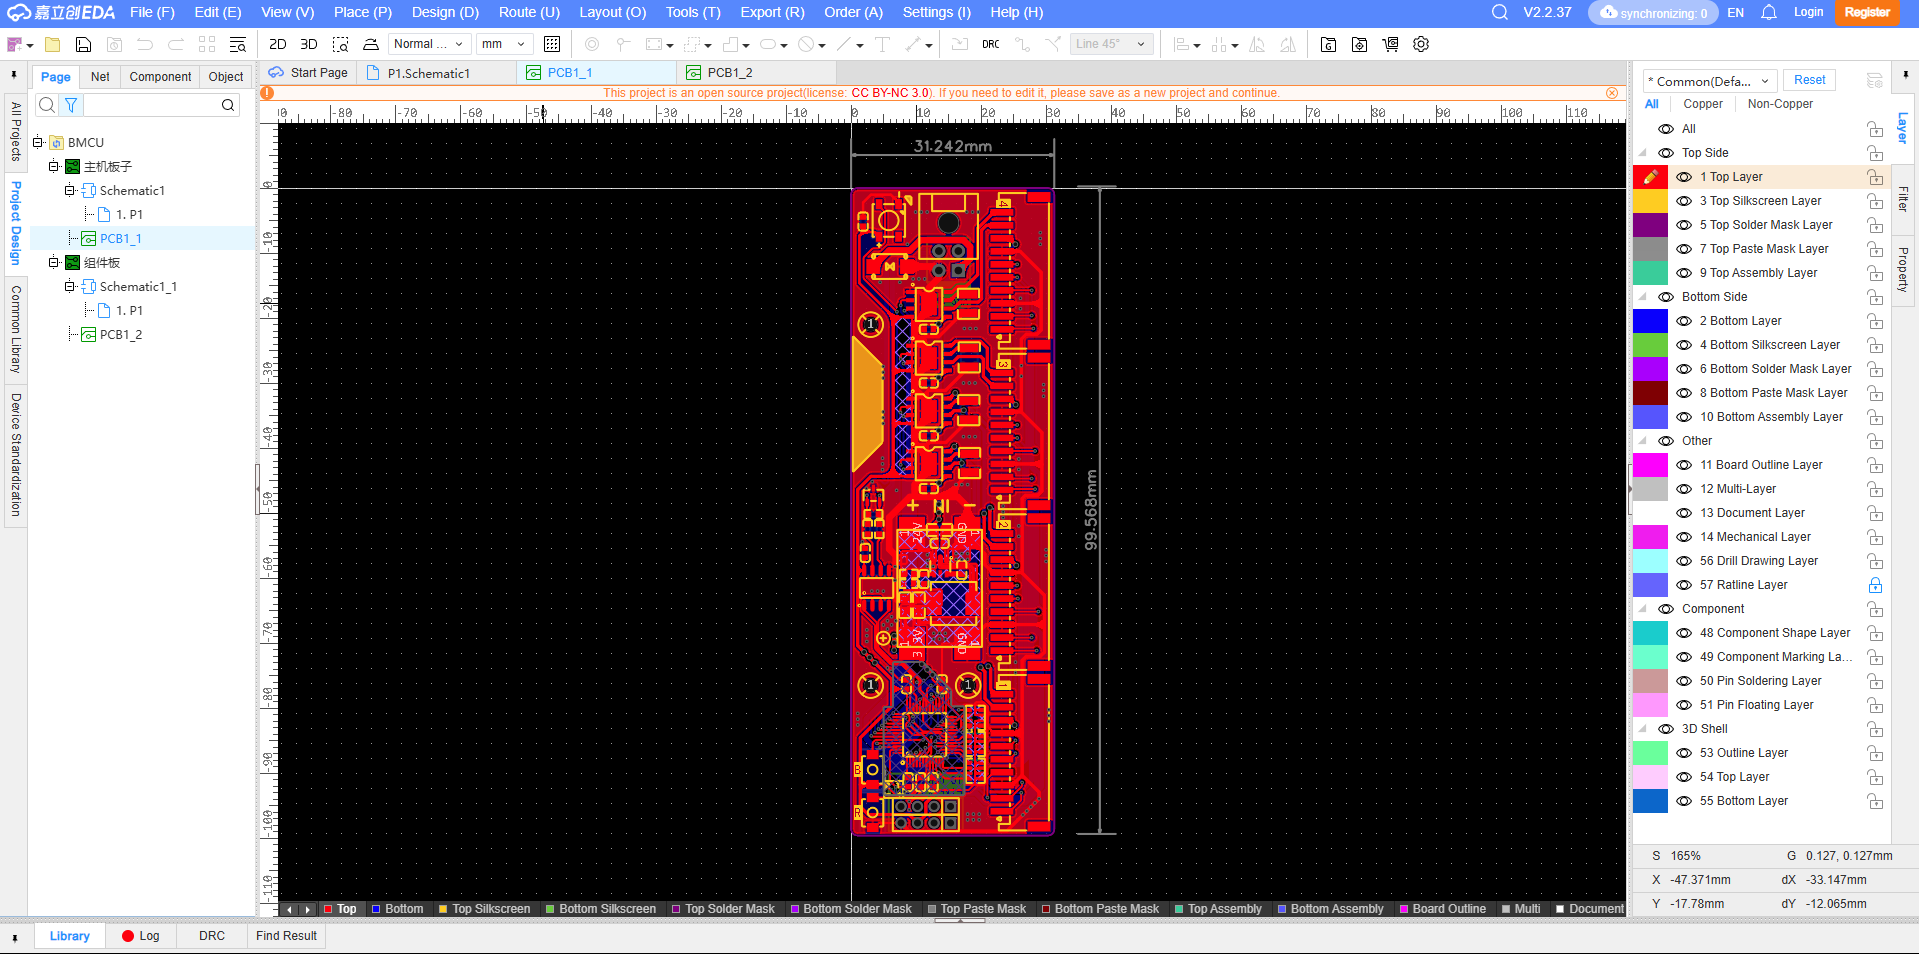Click the search icon in the project filter box
The height and width of the screenshot is (954, 1919).
(x=228, y=105)
